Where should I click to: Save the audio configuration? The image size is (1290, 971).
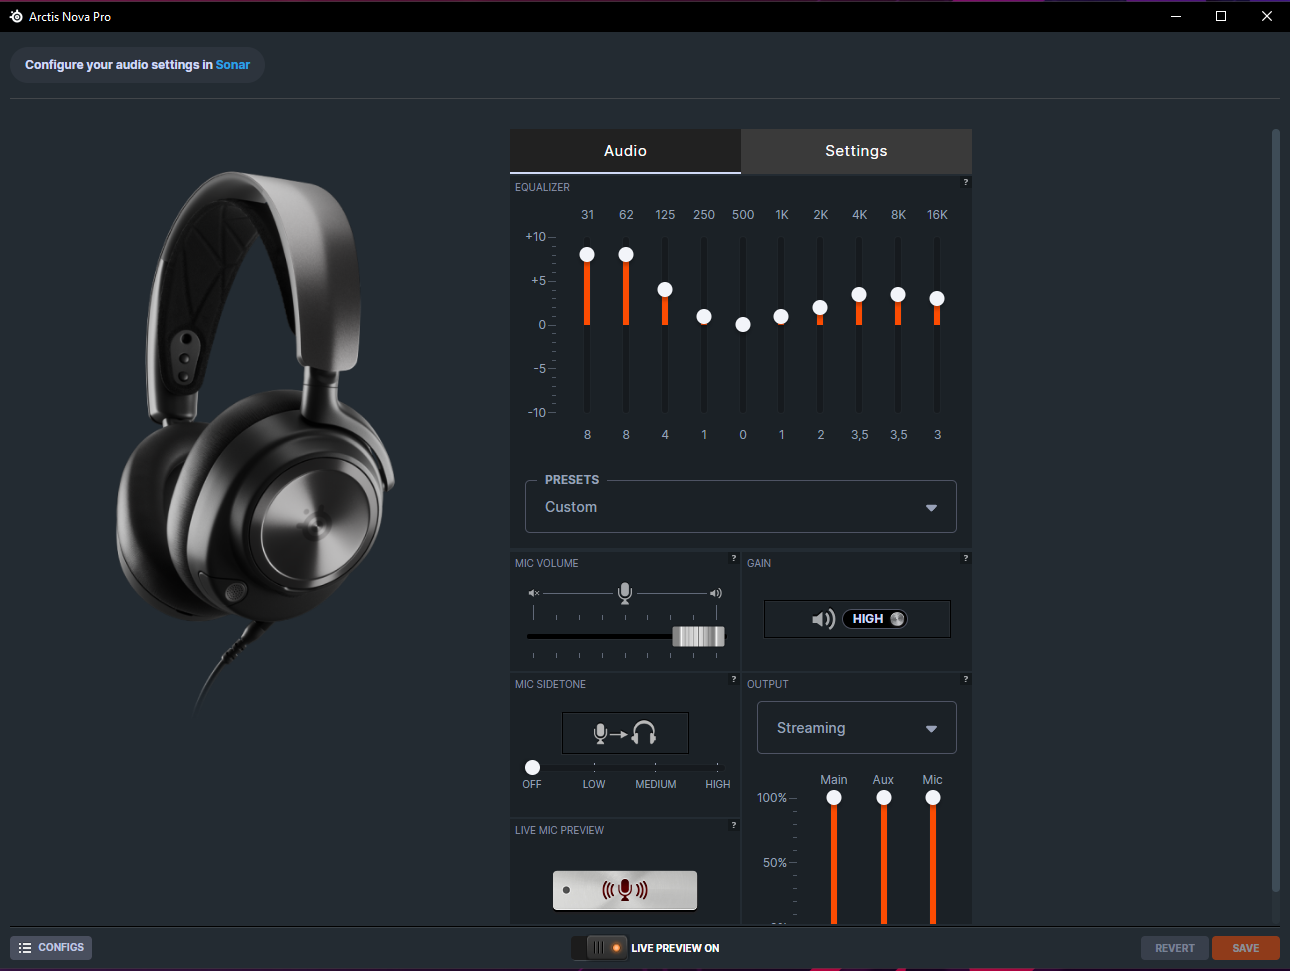(1246, 948)
